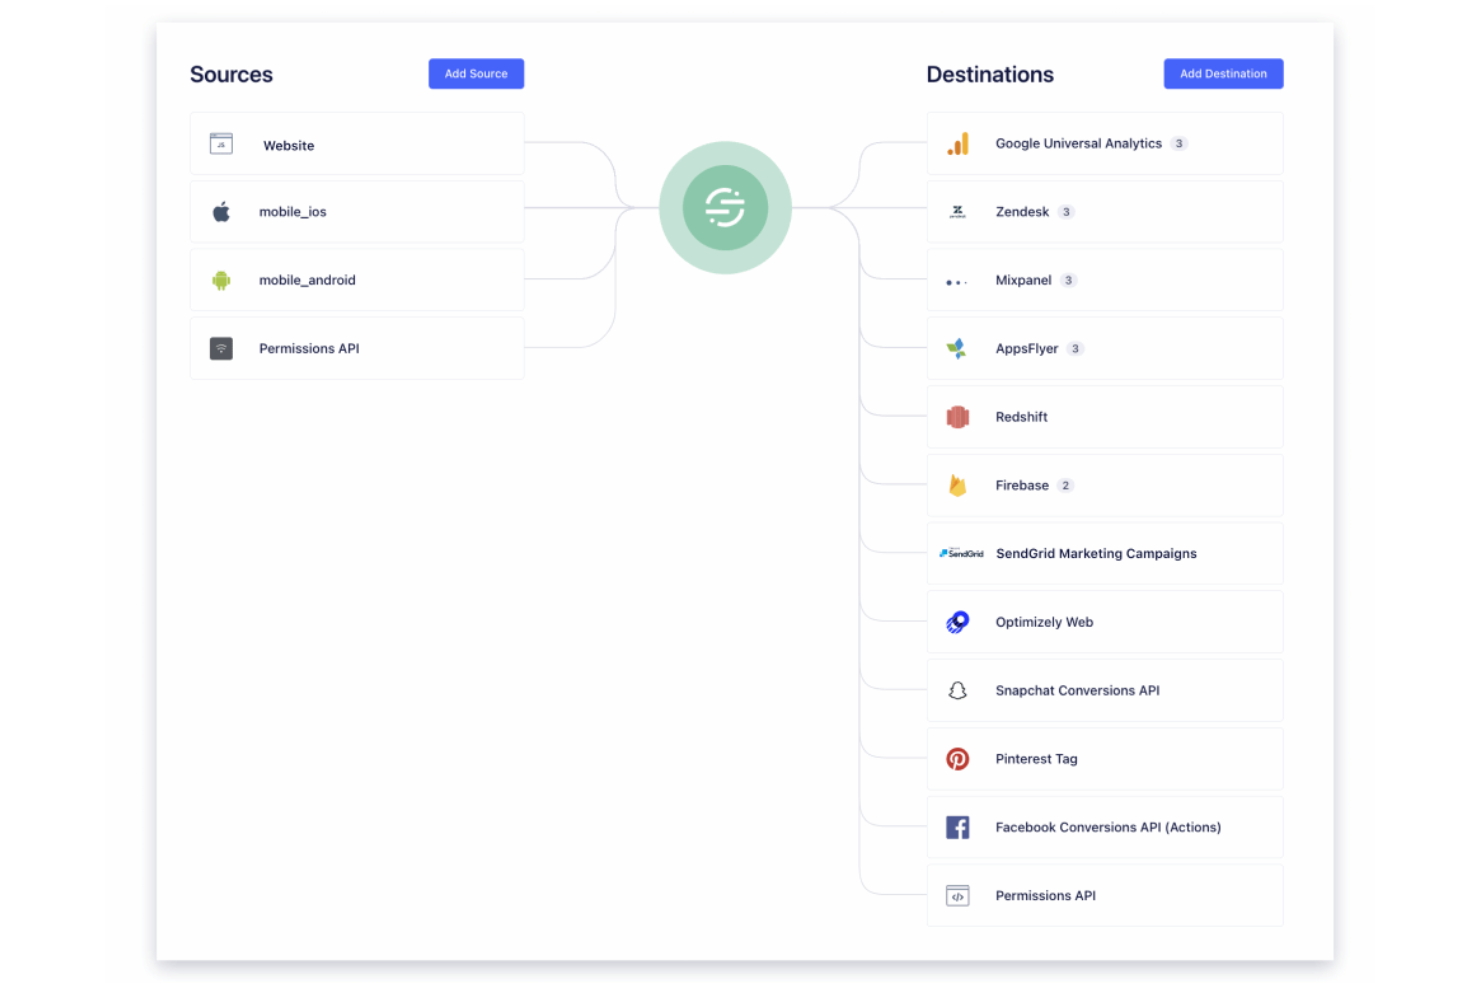Click the Facebook Conversions API icon

[x=958, y=827]
